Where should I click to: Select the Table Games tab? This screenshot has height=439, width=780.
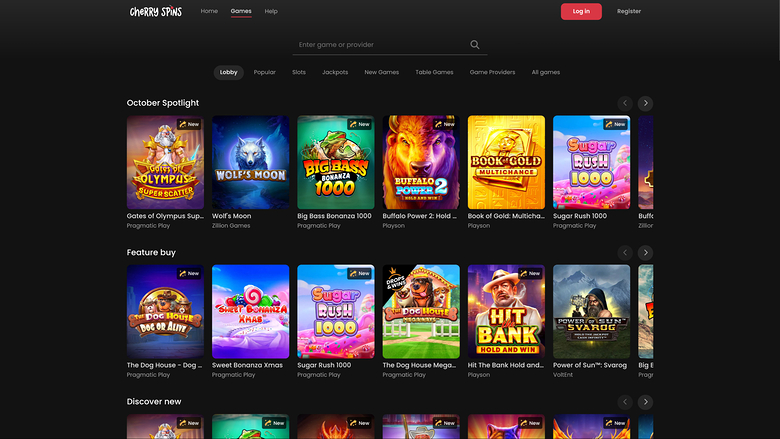point(434,73)
